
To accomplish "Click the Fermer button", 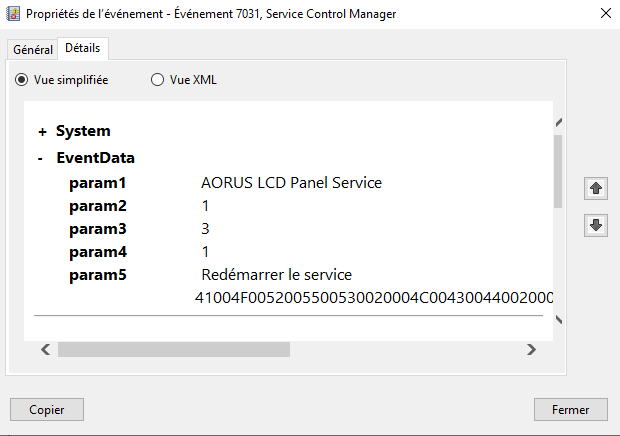I will [571, 409].
